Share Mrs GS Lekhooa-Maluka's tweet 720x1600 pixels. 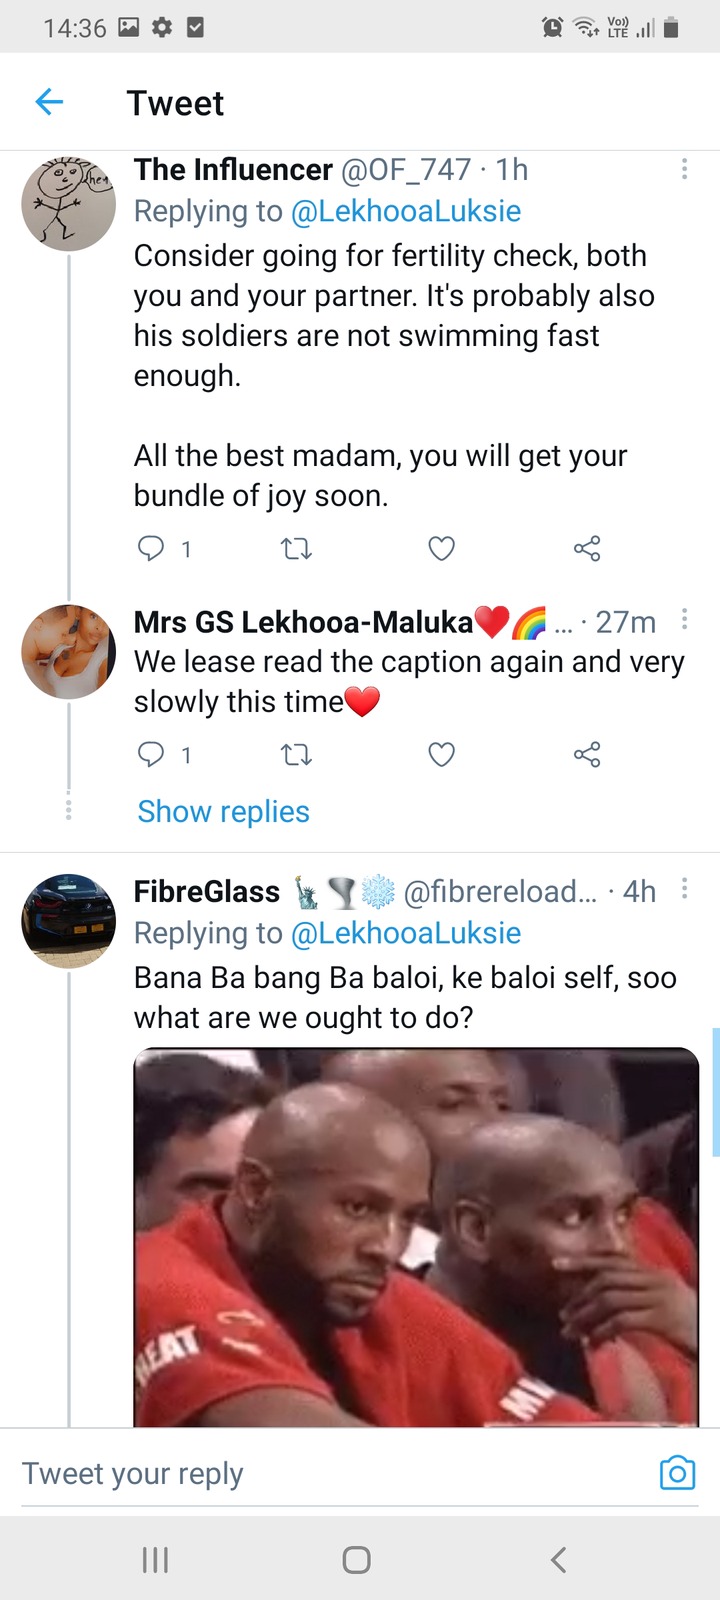click(x=587, y=754)
